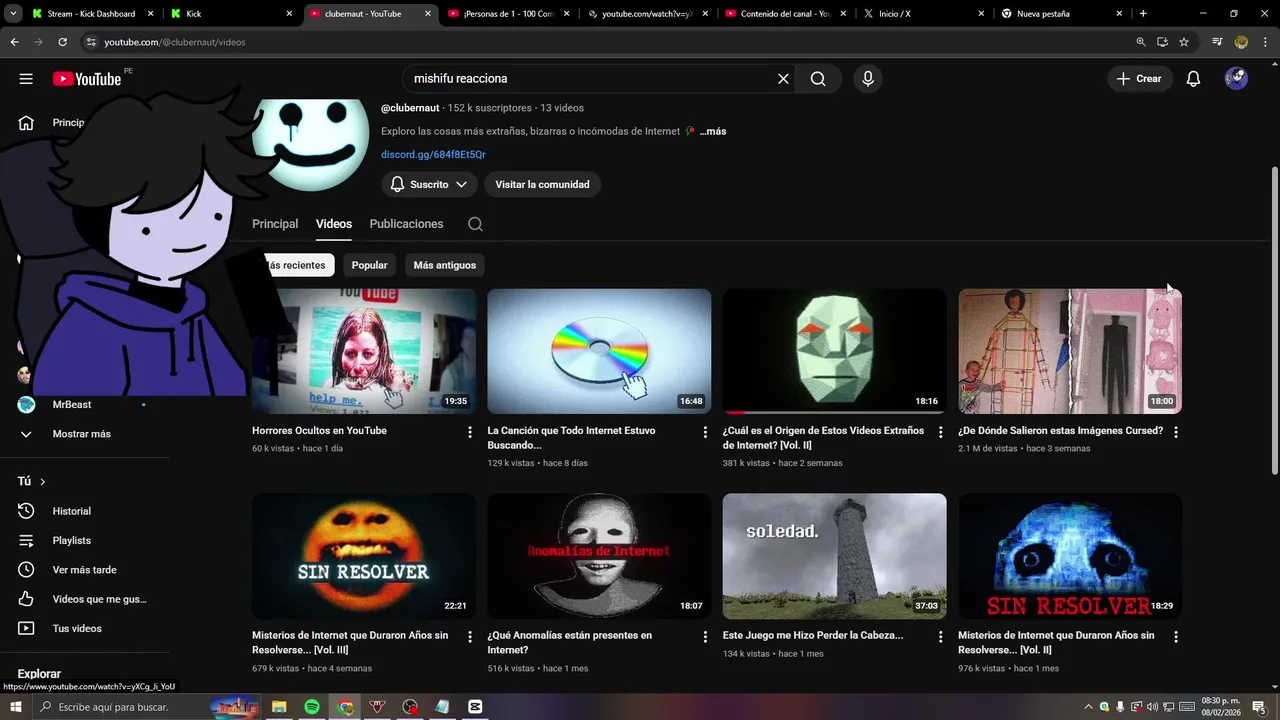
Task: Open Chrome three-dot menu
Action: click(1265, 42)
